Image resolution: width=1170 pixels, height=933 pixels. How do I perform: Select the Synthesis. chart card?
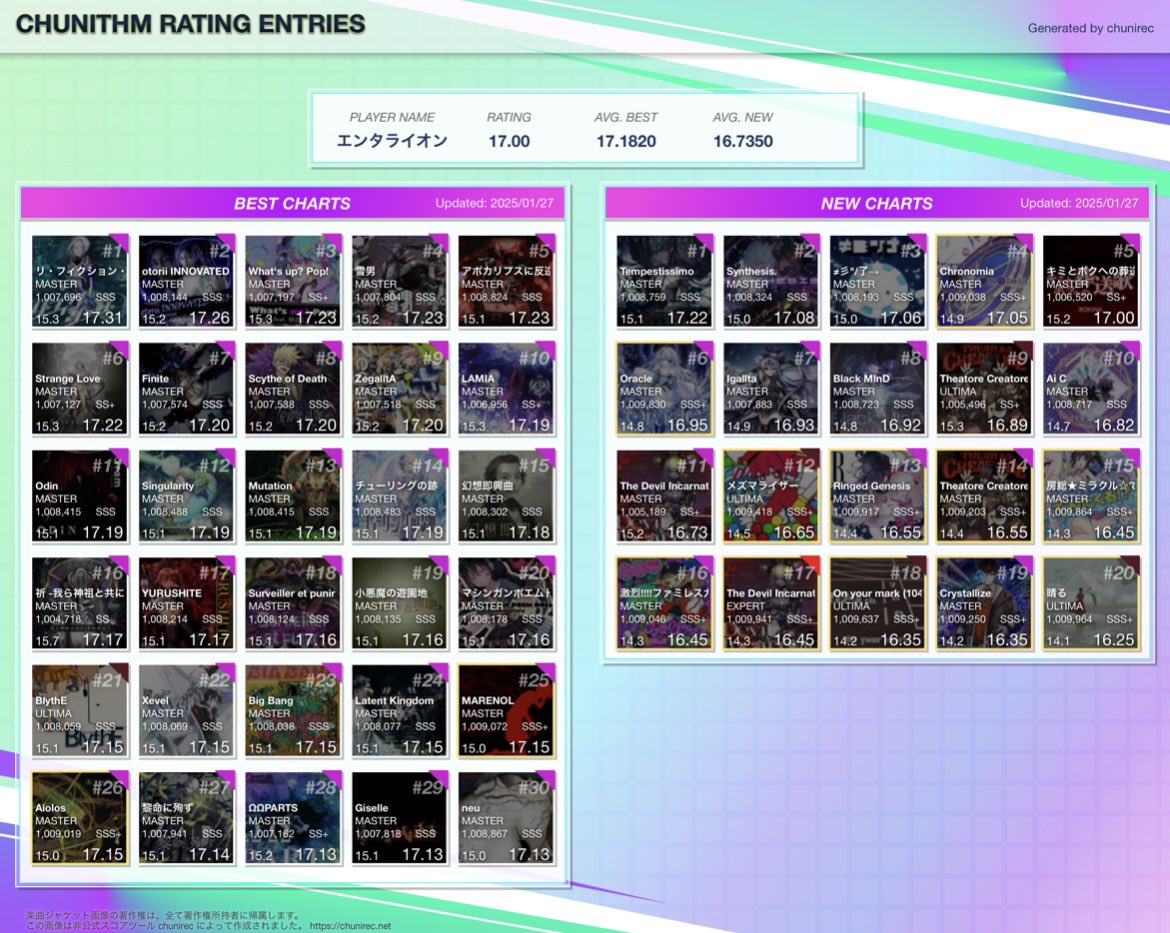click(771, 281)
